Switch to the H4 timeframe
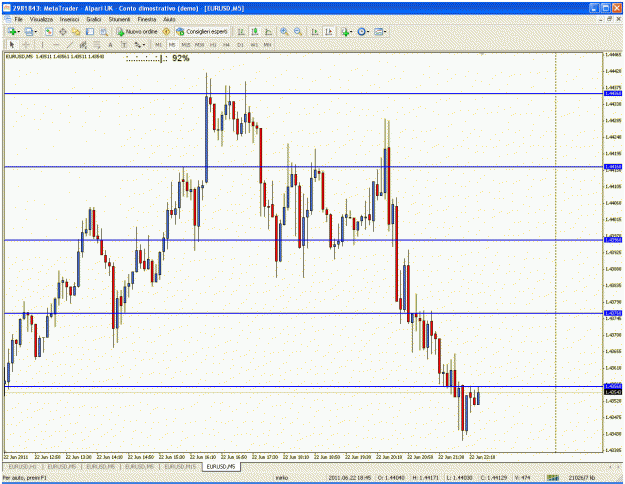Image resolution: width=625 pixels, height=484 pixels. [x=226, y=45]
